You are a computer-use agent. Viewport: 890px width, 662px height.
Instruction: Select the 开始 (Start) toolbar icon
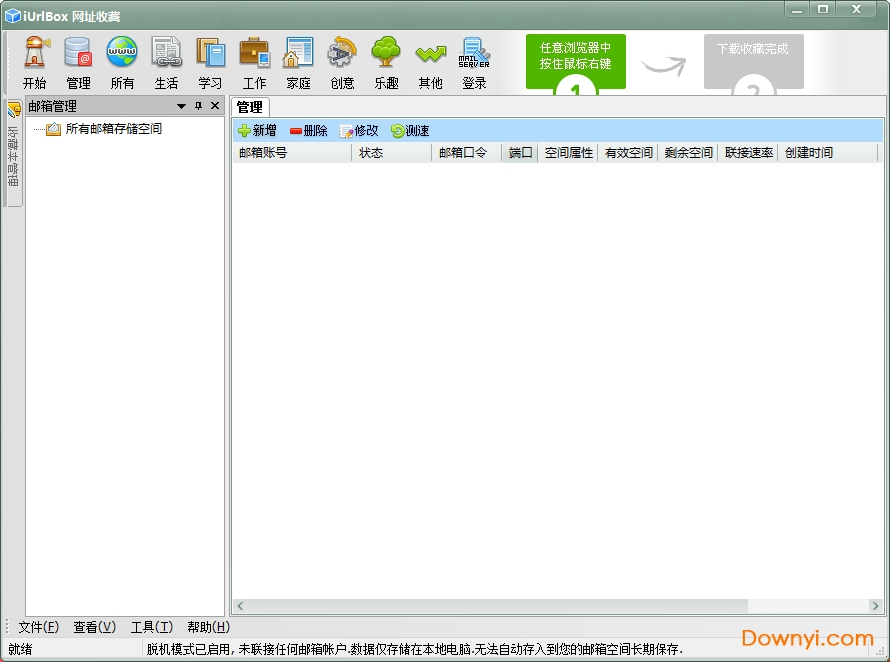point(35,60)
